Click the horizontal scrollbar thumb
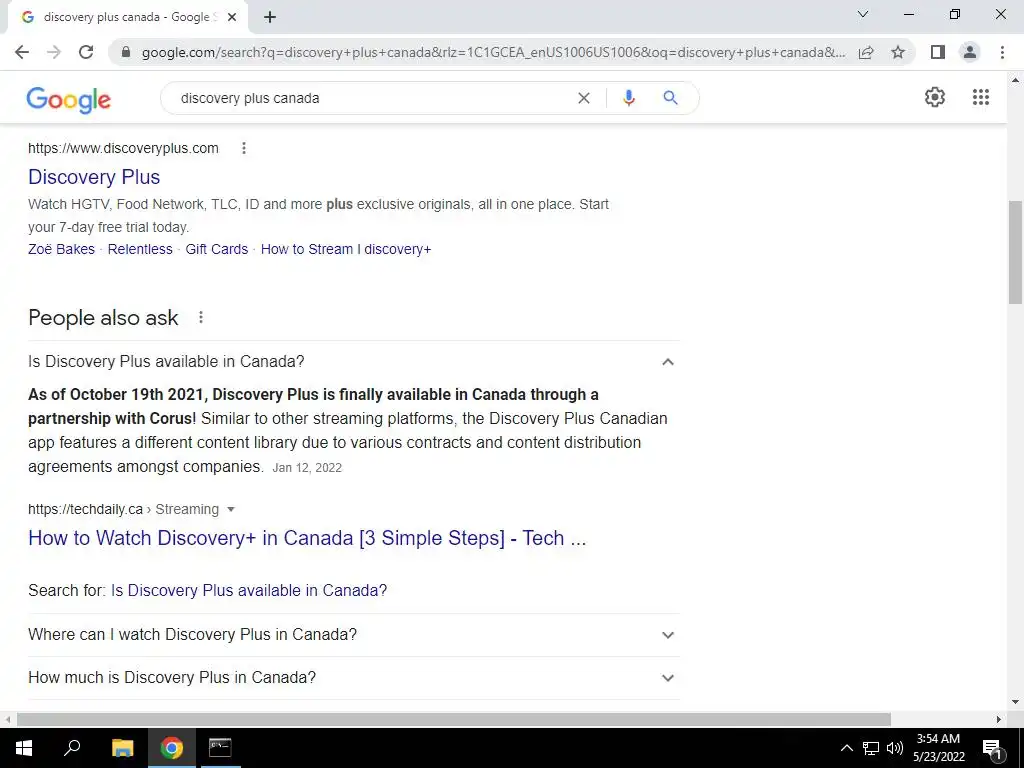Image resolution: width=1024 pixels, height=768 pixels. (454, 719)
